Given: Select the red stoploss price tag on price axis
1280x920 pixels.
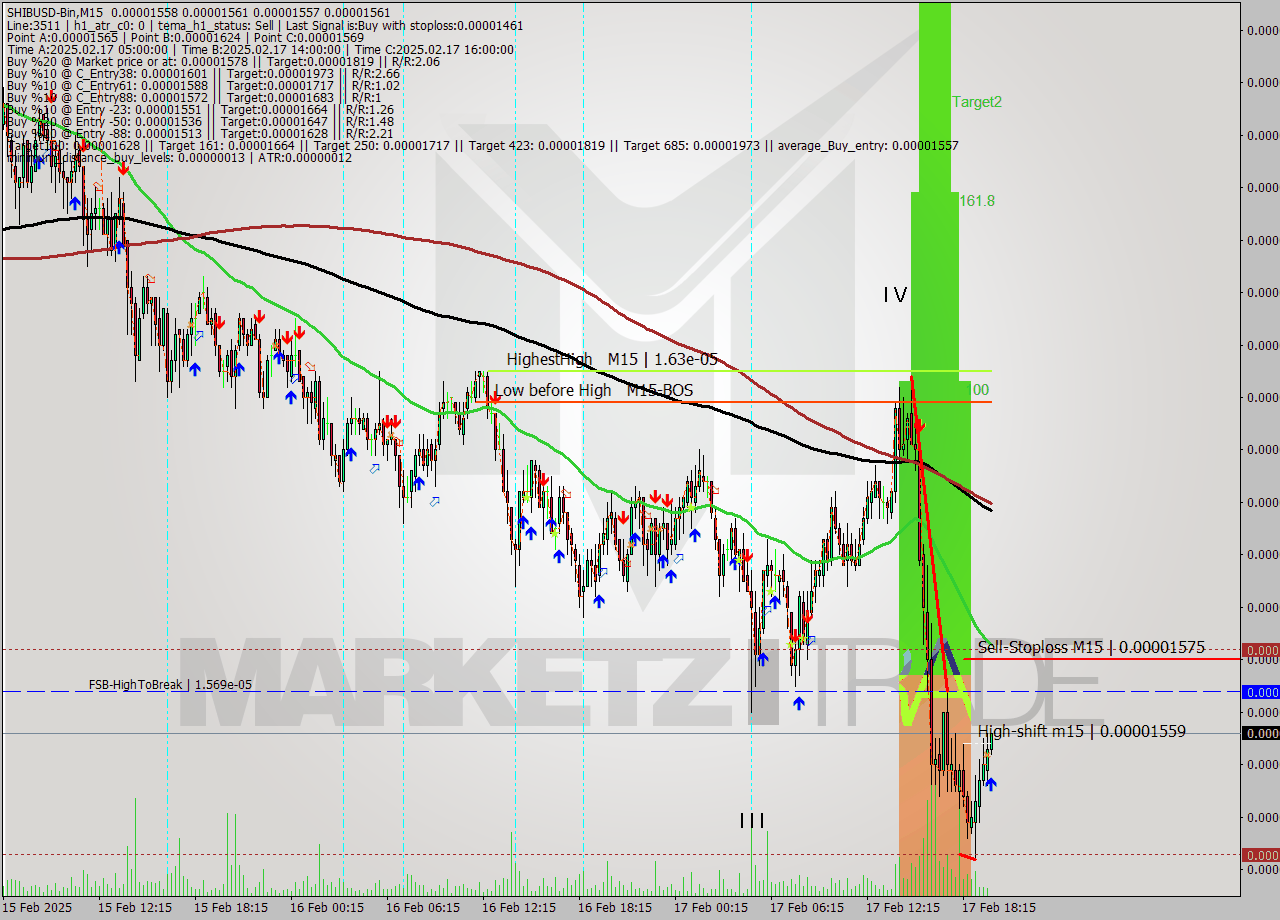Looking at the screenshot, I should click(x=1259, y=650).
